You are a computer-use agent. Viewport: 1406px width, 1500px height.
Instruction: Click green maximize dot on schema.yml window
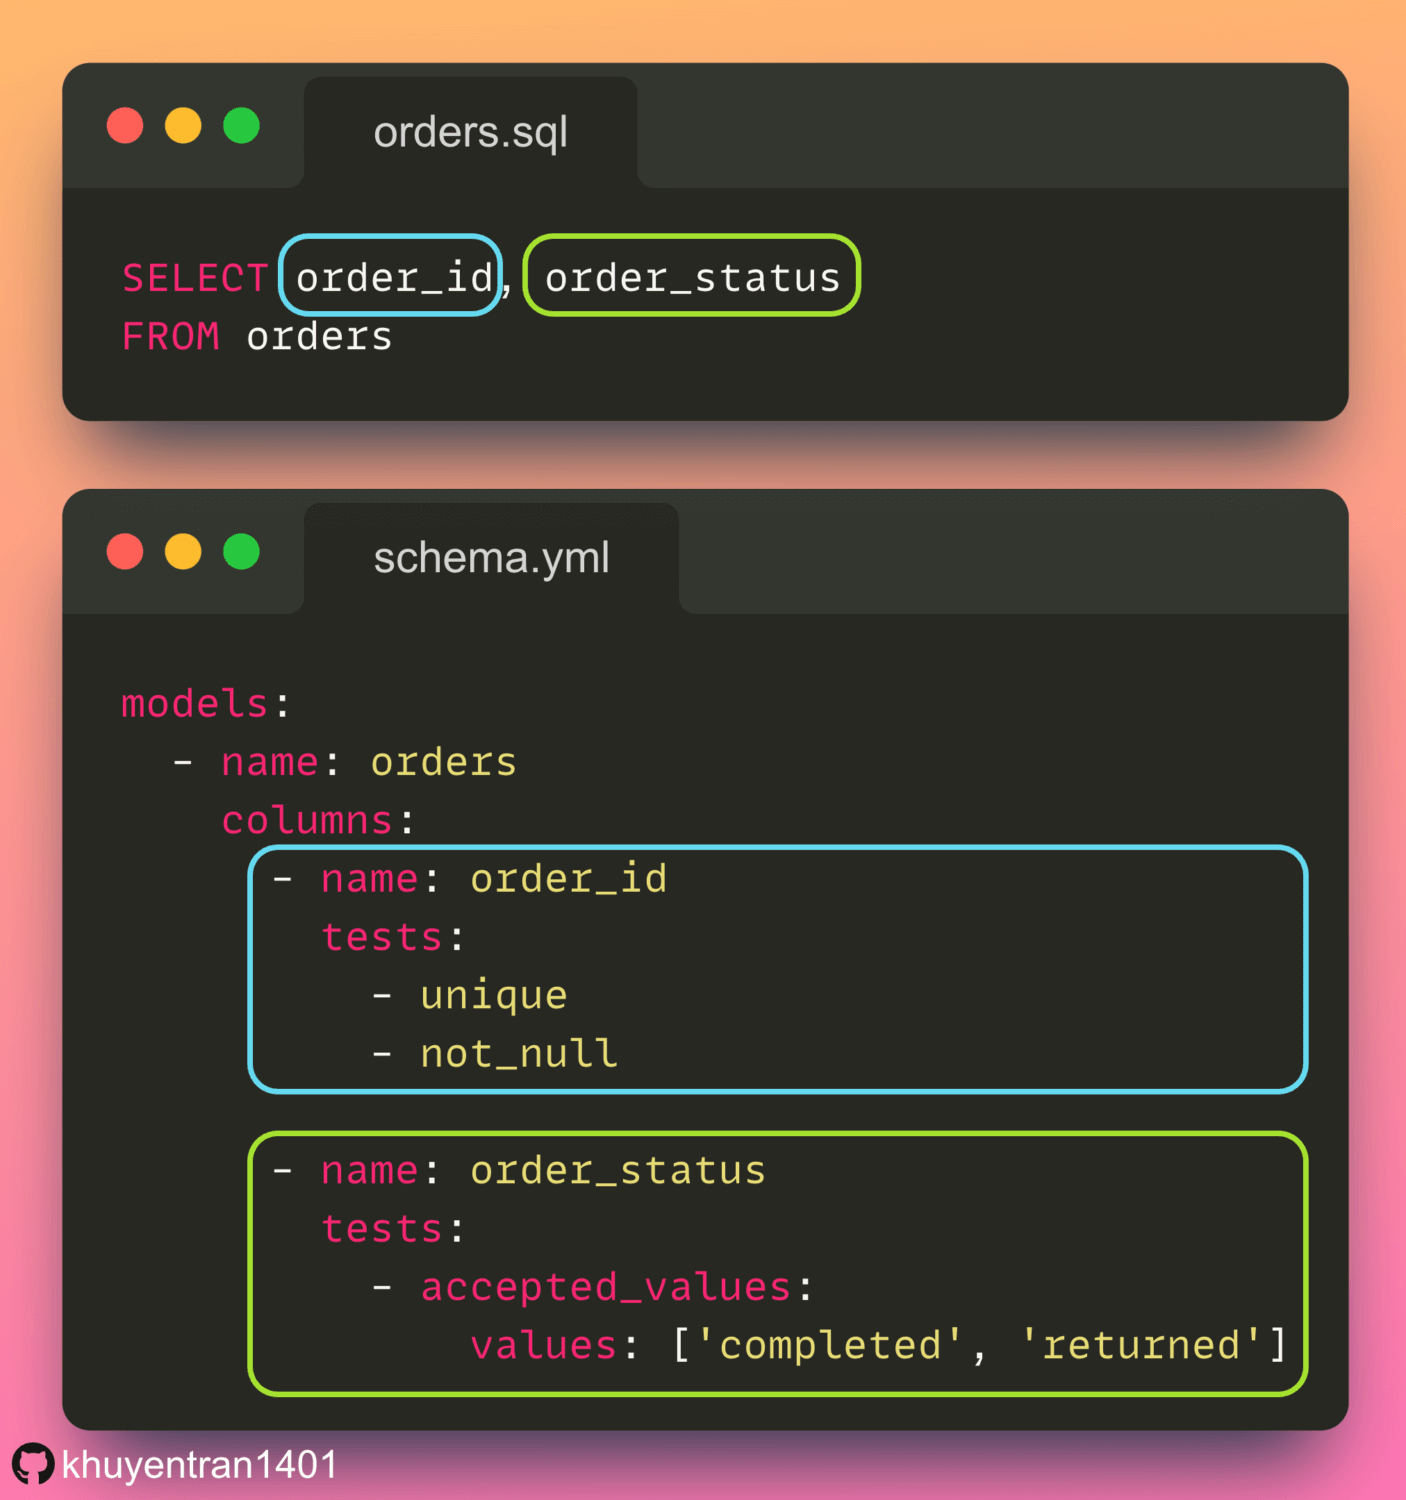[241, 552]
